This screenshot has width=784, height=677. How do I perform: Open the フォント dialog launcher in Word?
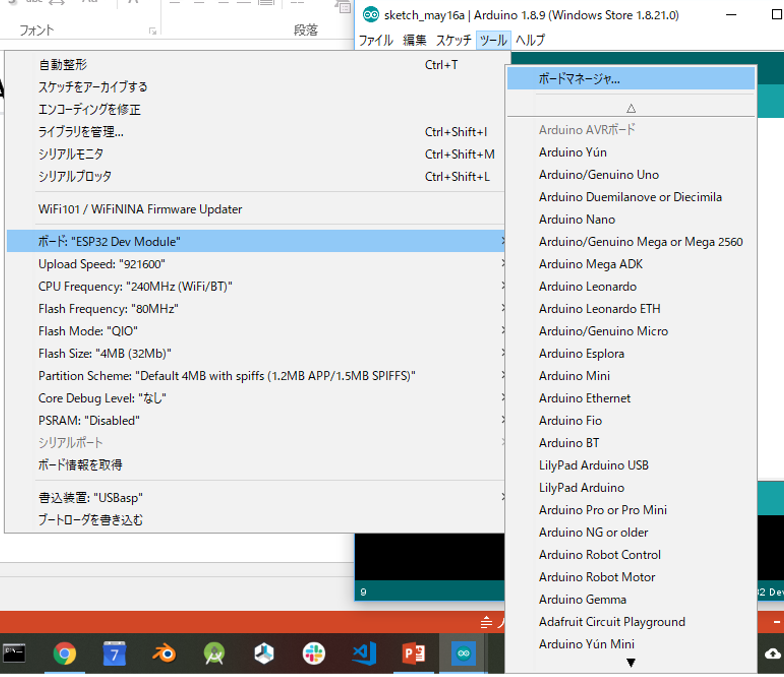coord(152,31)
